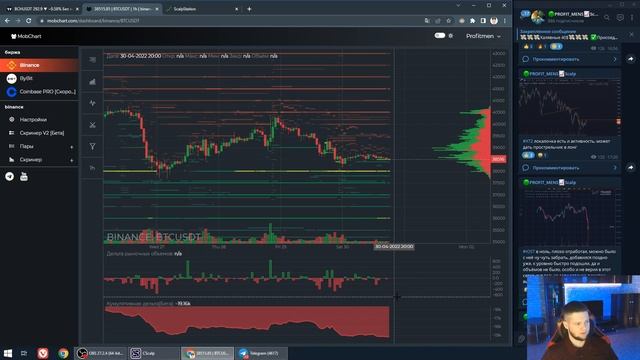Switch to the Scalp taskbar window
Image resolution: width=640 pixels, height=360 pixels.
pyautogui.click(x=153, y=353)
